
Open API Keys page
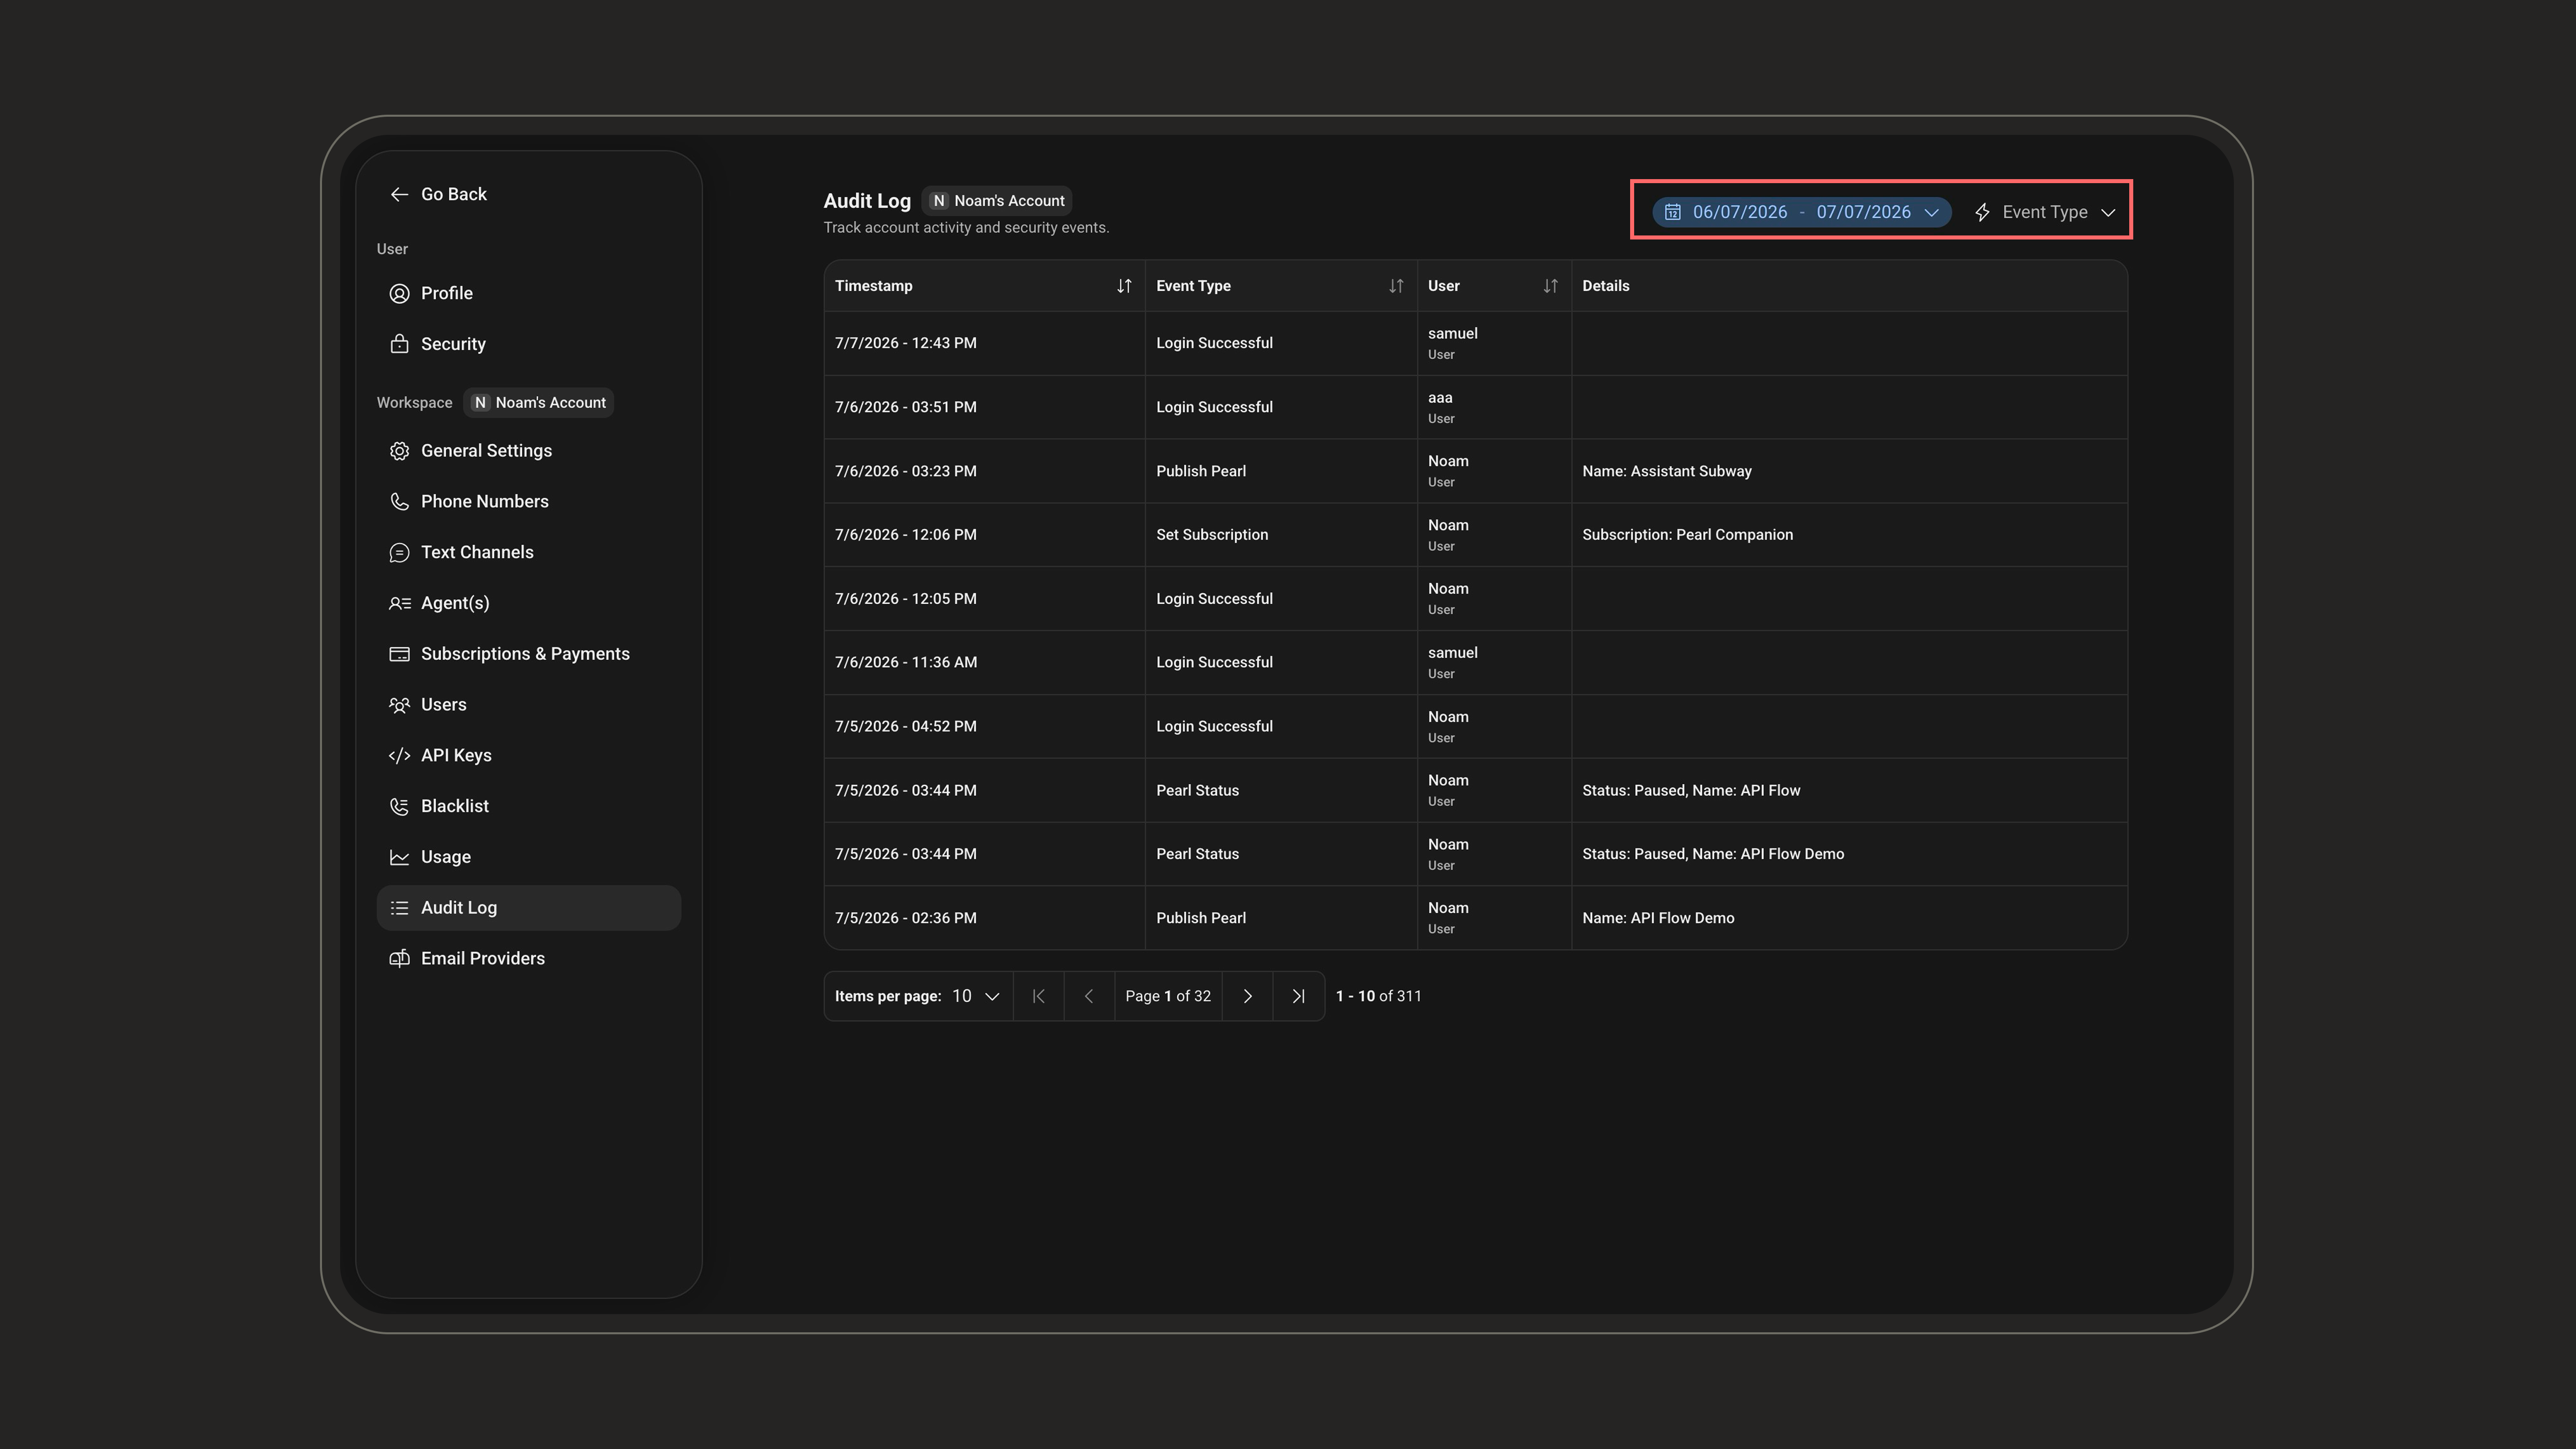(528, 756)
